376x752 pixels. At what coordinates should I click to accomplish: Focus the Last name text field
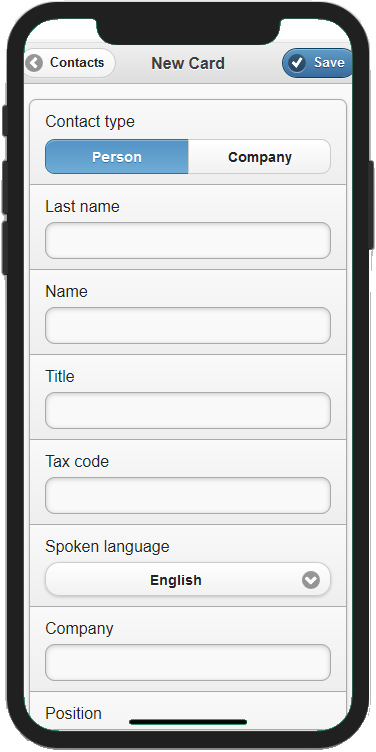[188, 240]
